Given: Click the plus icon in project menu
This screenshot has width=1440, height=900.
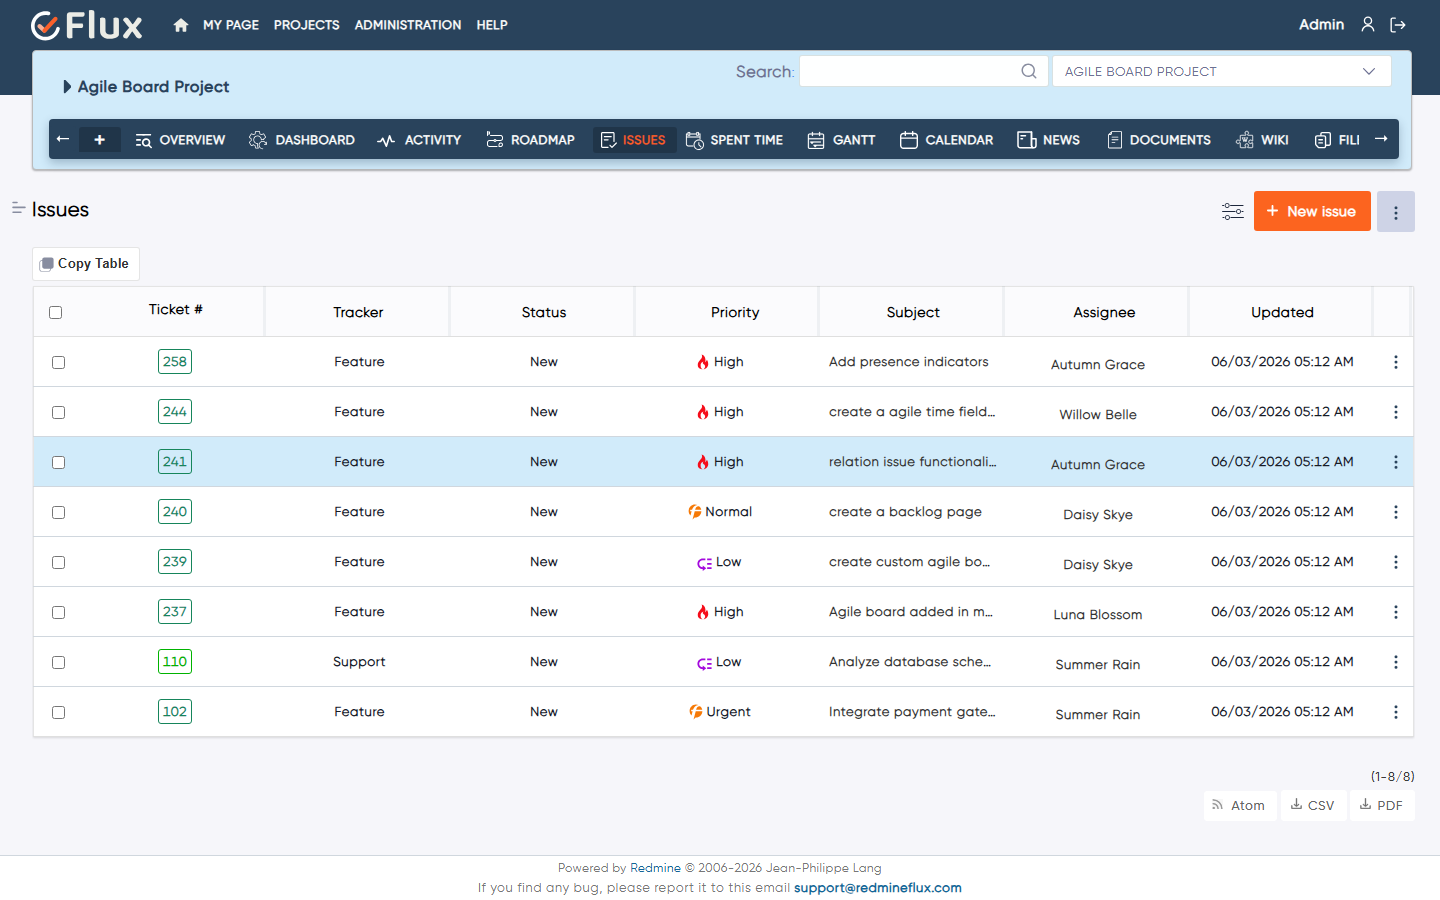Looking at the screenshot, I should [x=99, y=140].
